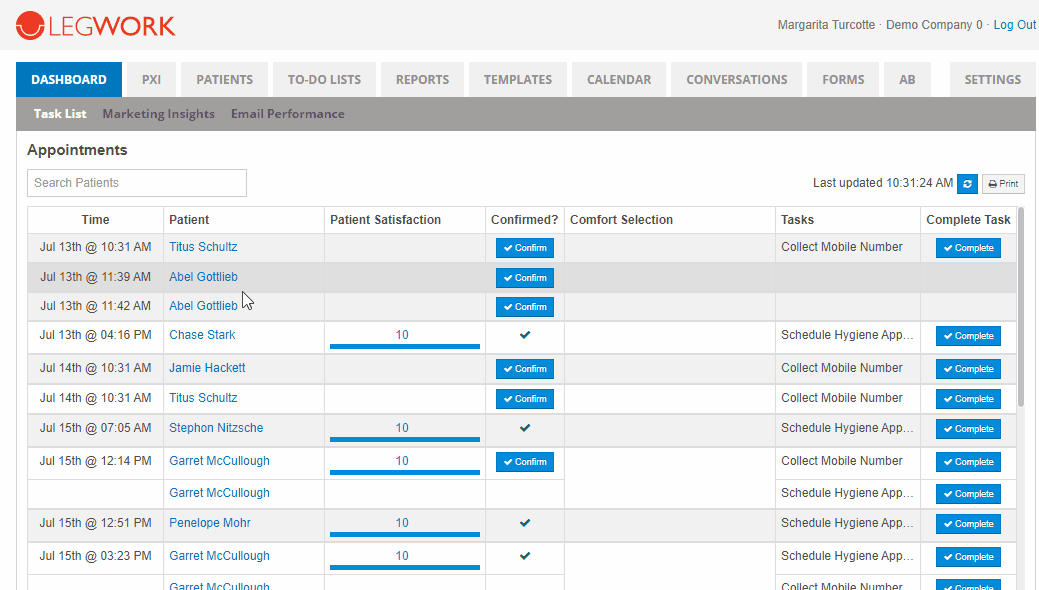The image size is (1039, 590).
Task: Confirm Jamie Hackett's appointment
Action: click(525, 369)
